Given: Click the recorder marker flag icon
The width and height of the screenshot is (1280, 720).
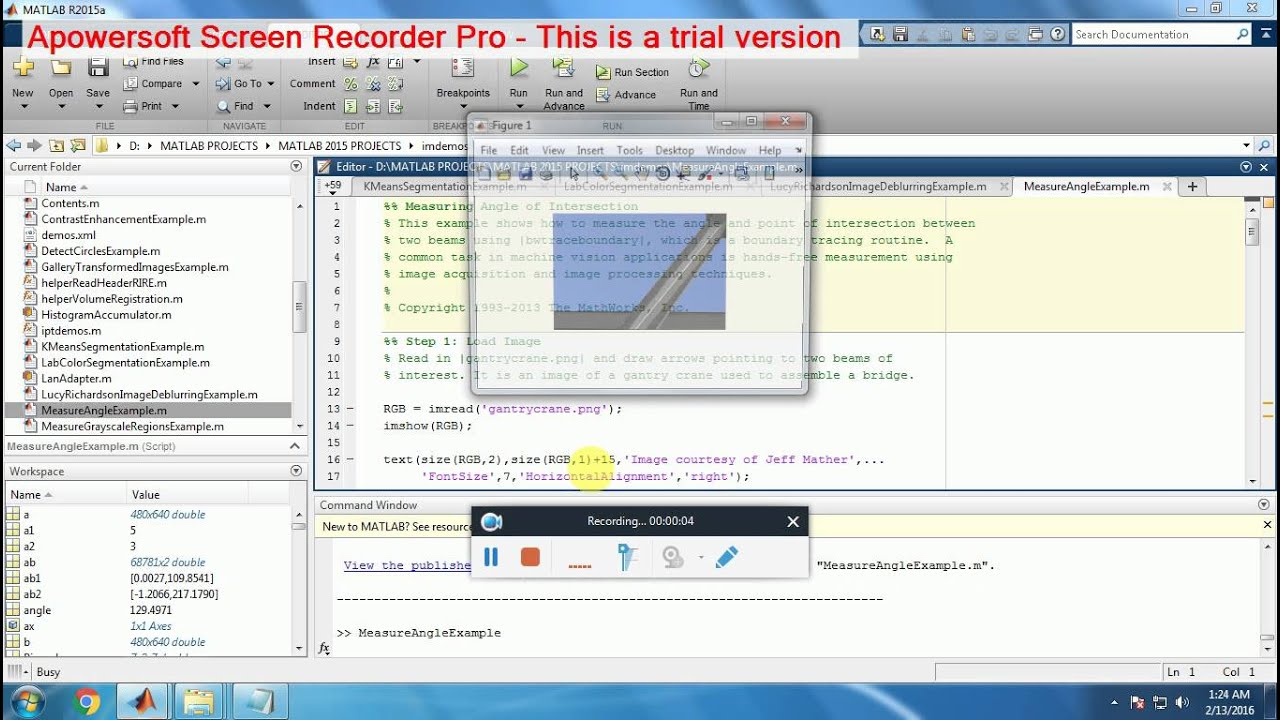Looking at the screenshot, I should point(627,557).
